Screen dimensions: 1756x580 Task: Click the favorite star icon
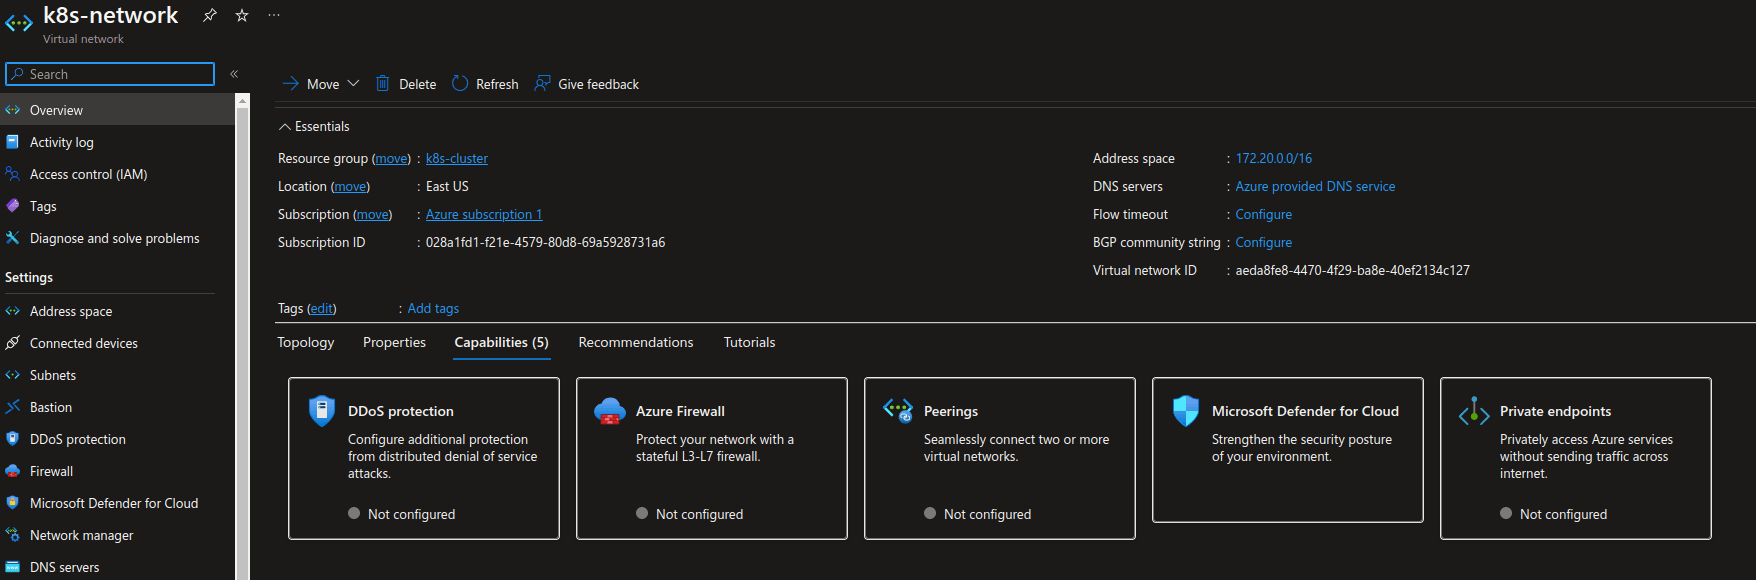point(241,15)
